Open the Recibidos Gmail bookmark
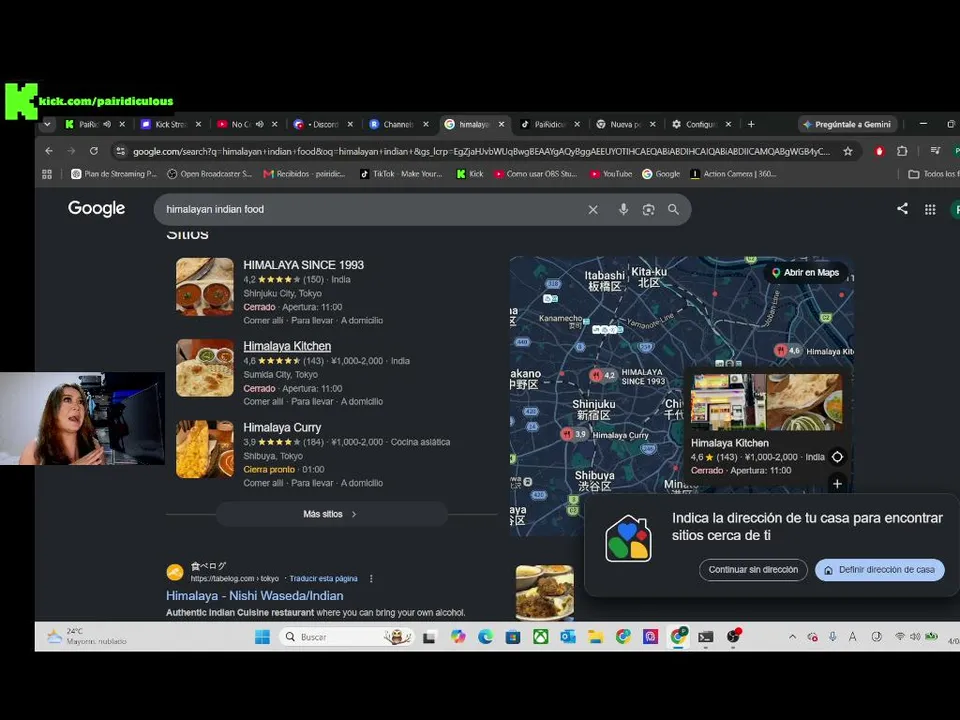 pos(304,174)
